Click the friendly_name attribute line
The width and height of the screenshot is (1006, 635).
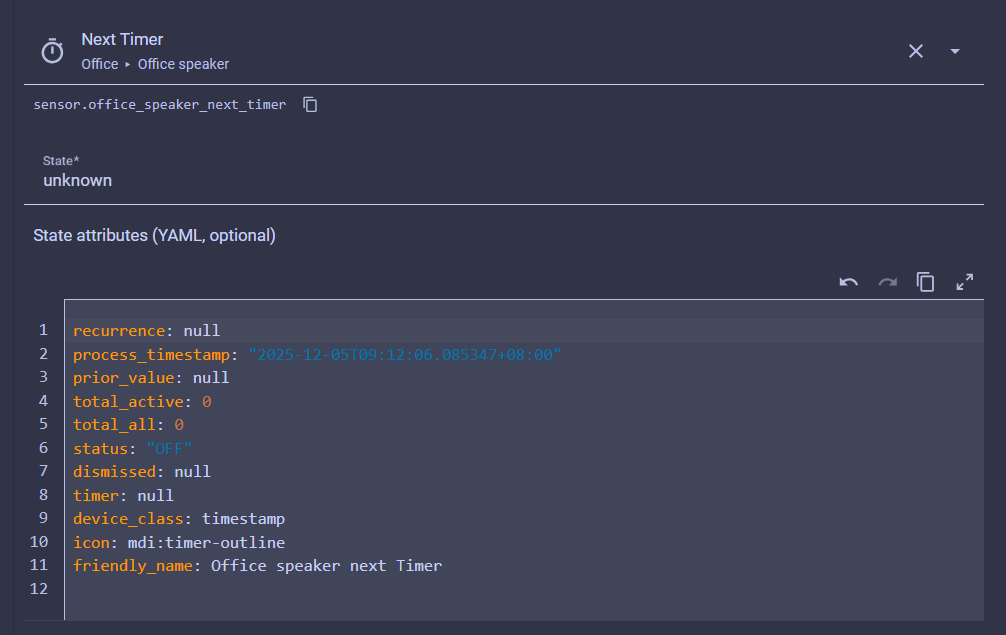257,566
